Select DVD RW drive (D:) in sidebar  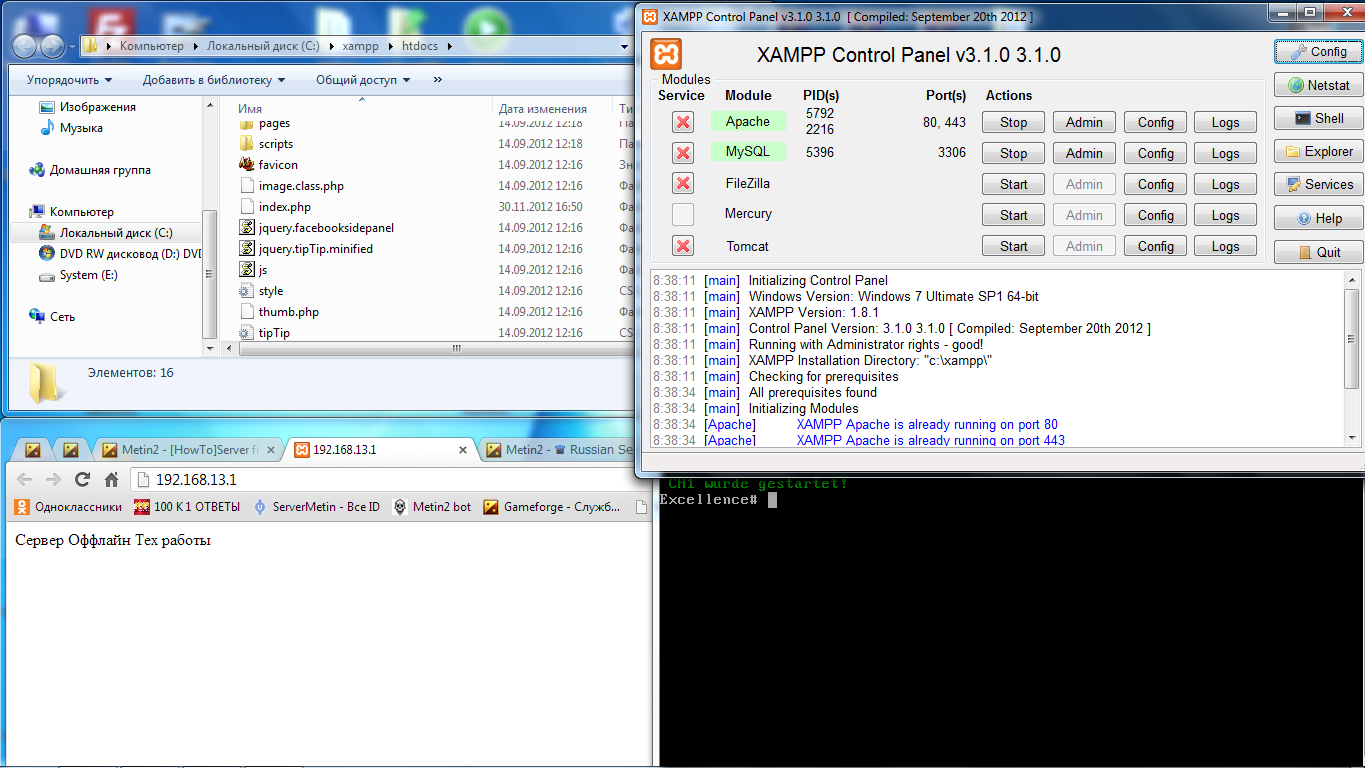pos(120,254)
